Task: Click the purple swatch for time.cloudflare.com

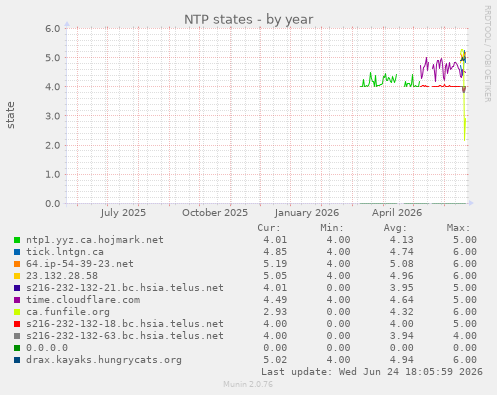Action: [17, 300]
